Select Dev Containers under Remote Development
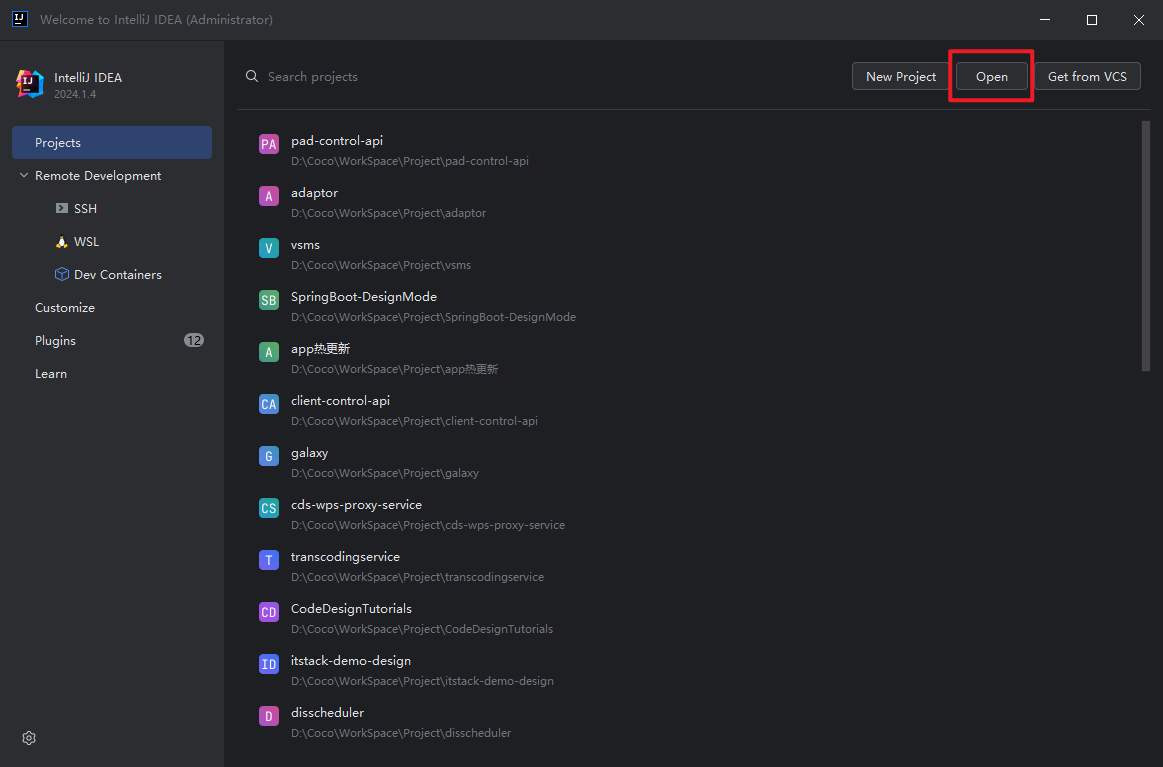The height and width of the screenshot is (767, 1163). point(118,274)
